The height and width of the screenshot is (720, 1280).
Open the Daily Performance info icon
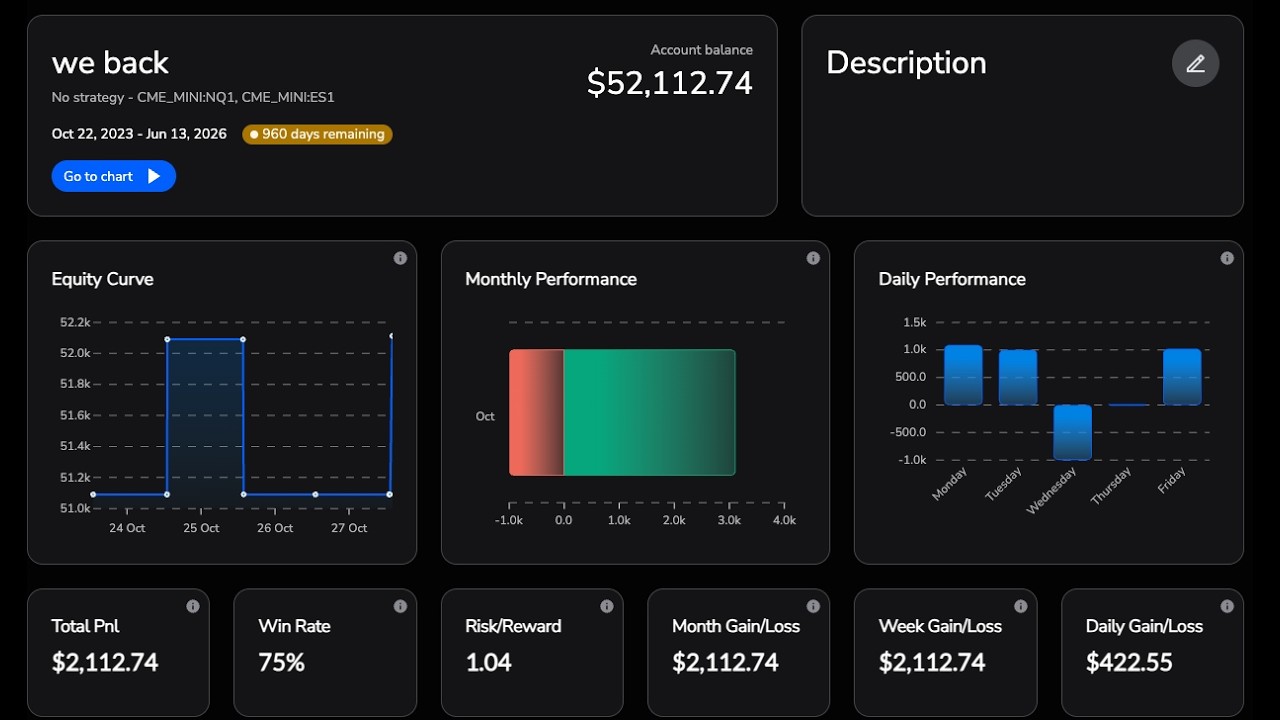click(x=1227, y=258)
